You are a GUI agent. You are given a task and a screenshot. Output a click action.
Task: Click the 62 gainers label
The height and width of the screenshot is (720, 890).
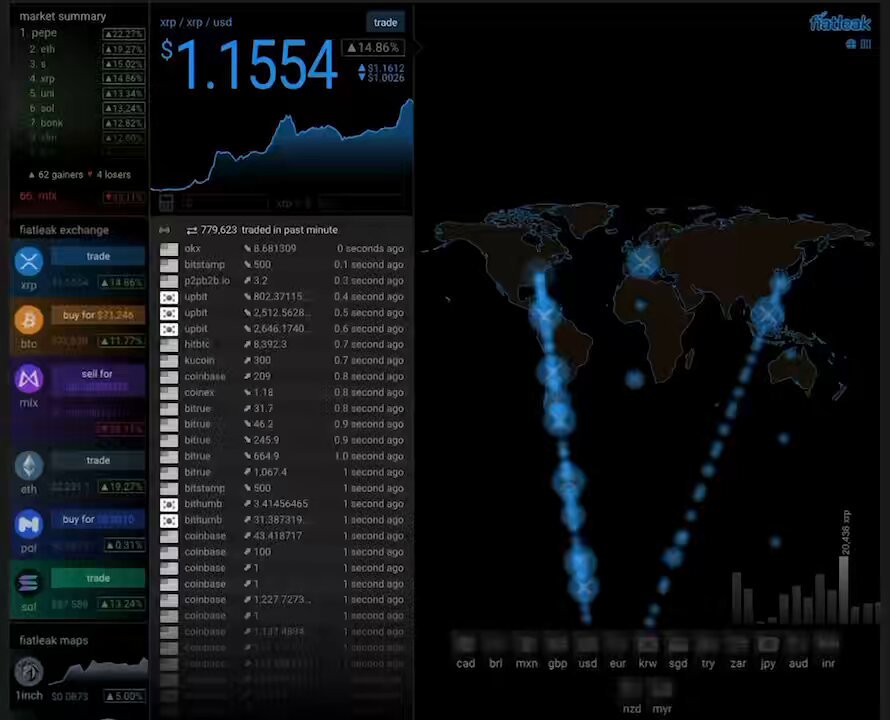coord(56,175)
